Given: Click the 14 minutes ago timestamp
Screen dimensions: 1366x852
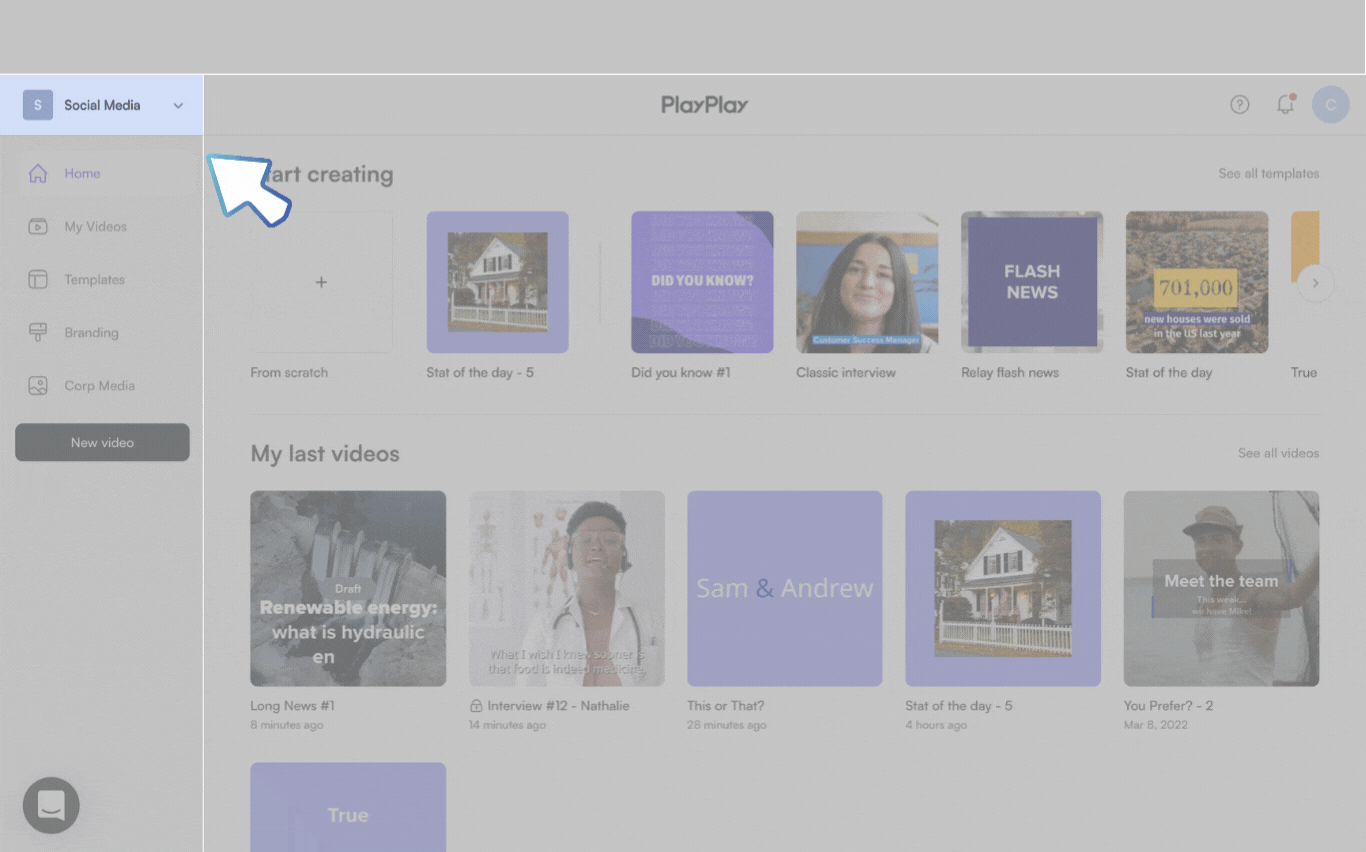Looking at the screenshot, I should [x=507, y=725].
